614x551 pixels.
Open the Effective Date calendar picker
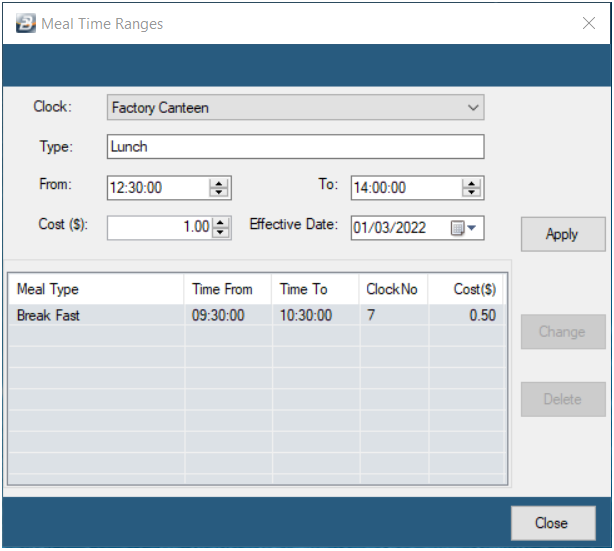click(464, 228)
